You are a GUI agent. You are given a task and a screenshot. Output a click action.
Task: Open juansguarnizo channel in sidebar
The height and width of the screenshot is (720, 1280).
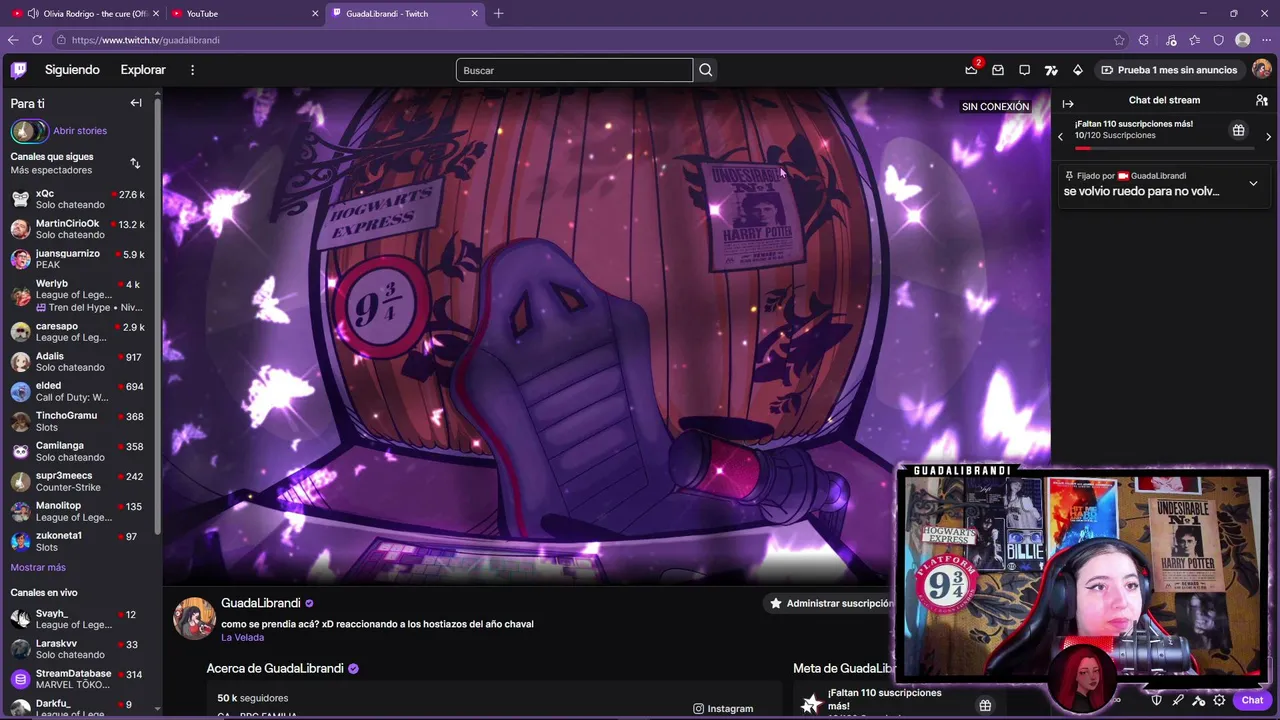point(78,259)
